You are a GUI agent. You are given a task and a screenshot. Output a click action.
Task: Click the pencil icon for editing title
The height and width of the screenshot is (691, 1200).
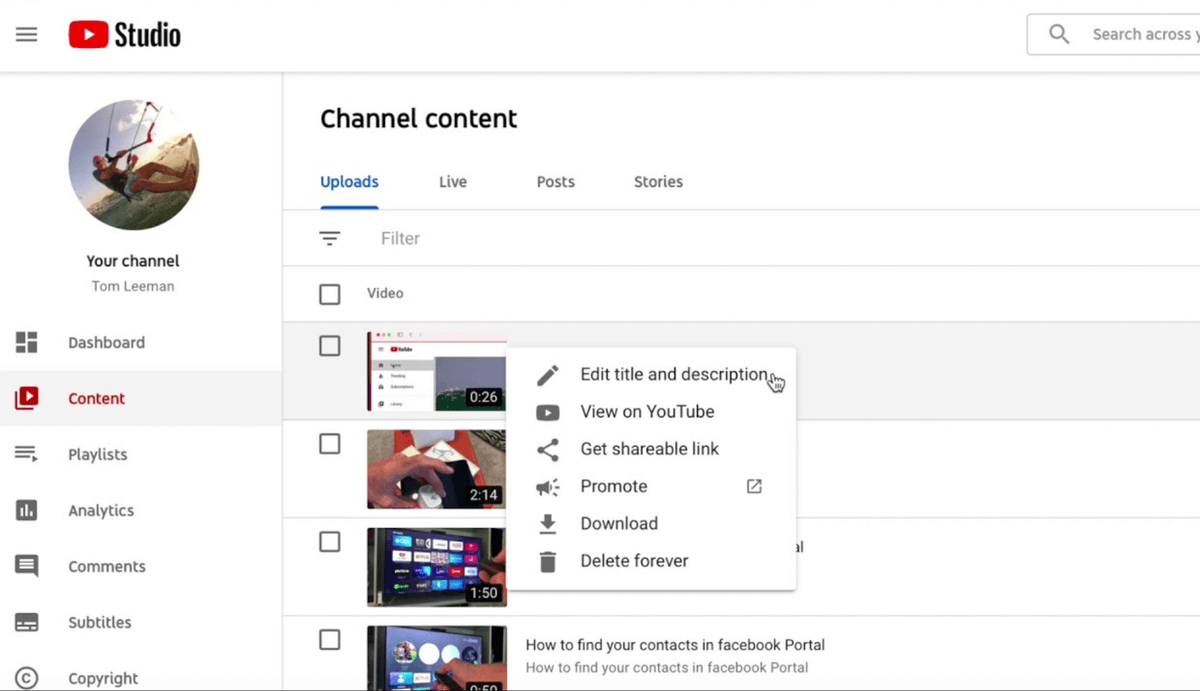click(x=547, y=374)
